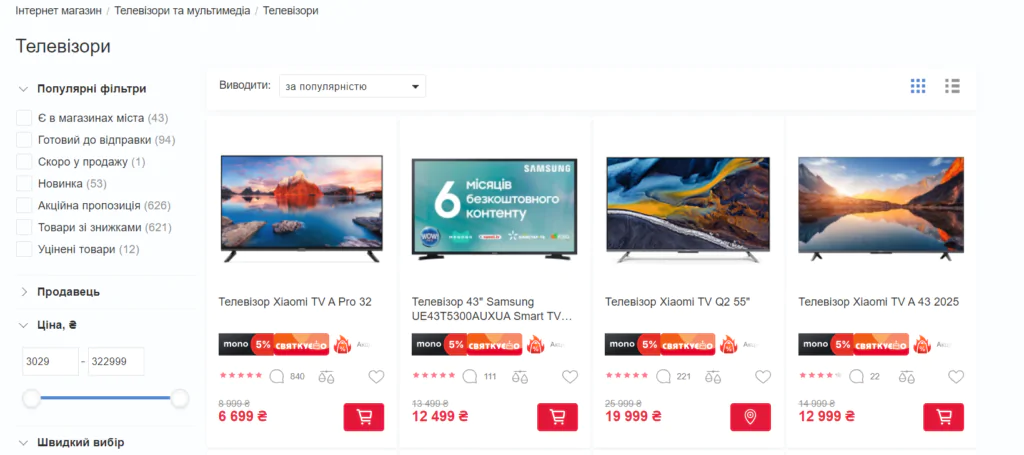Add Xiaomi TV A Pro 32 to wishlist
This screenshot has width=1024, height=455.
pos(376,377)
